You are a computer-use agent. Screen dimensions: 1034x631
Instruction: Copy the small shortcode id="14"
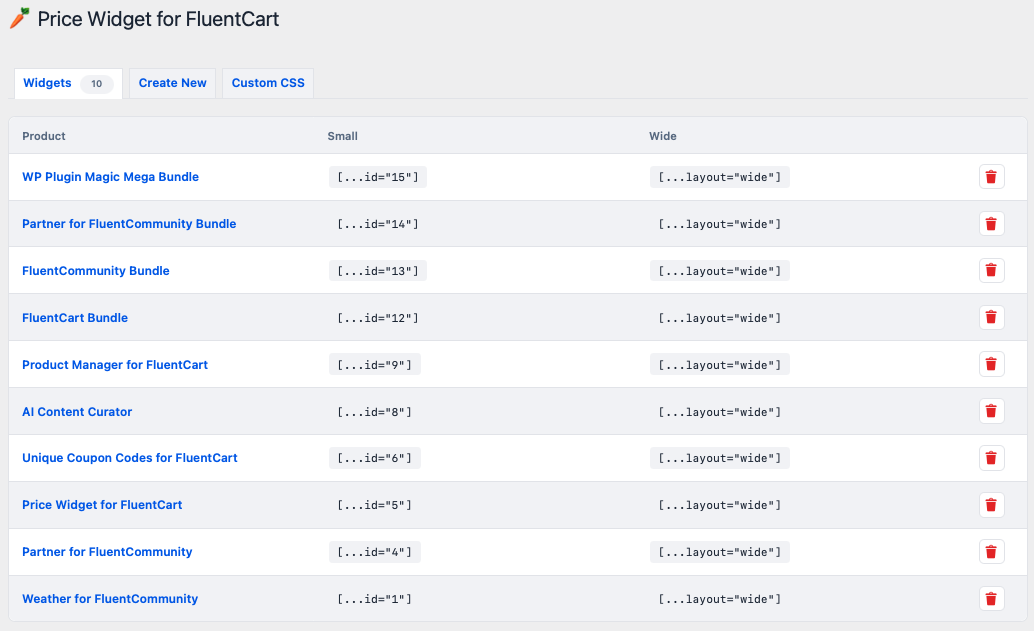pyautogui.click(x=378, y=224)
